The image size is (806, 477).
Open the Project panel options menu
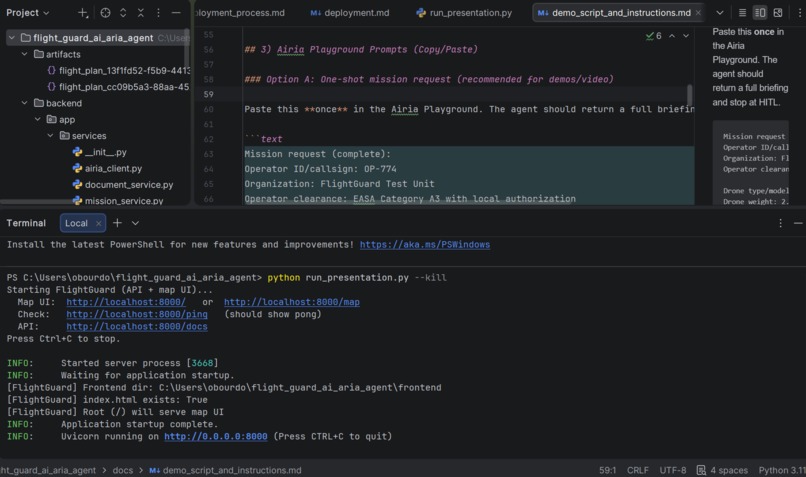[158, 13]
